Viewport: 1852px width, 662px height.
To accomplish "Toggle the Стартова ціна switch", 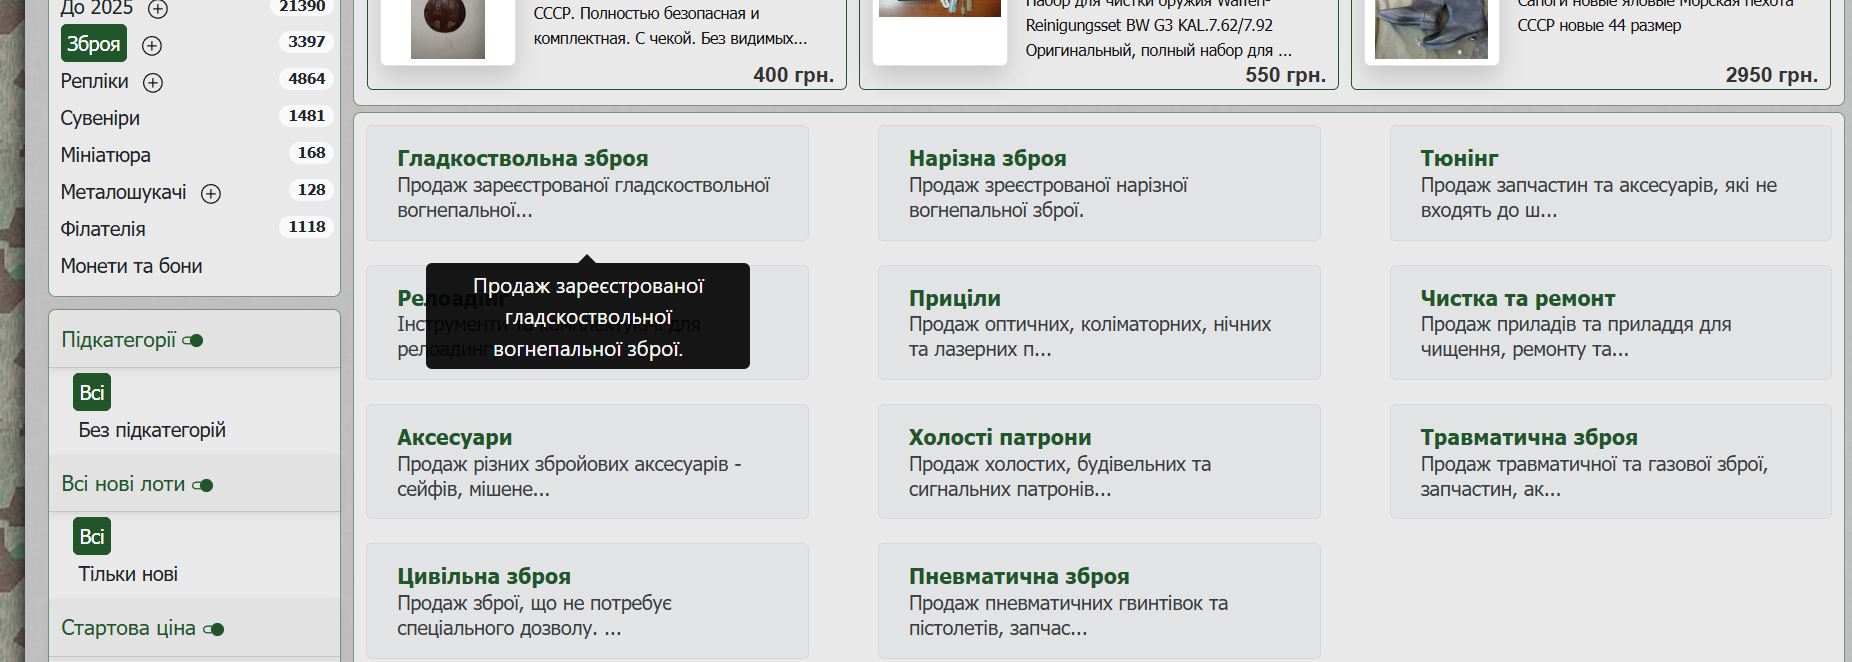I will pos(214,629).
